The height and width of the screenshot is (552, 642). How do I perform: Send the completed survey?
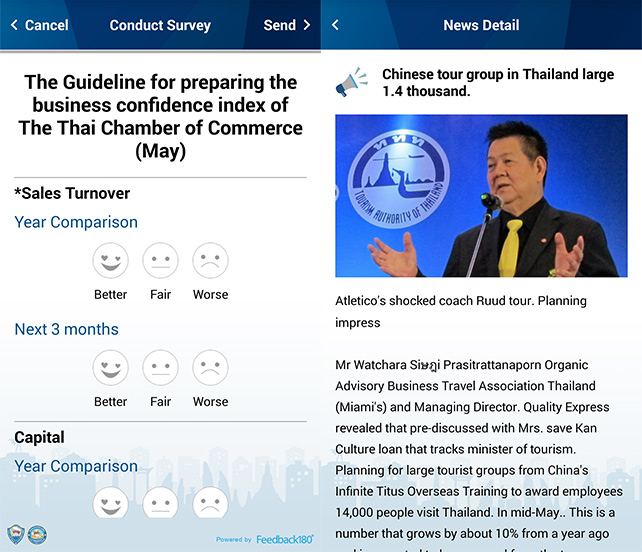coord(287,25)
